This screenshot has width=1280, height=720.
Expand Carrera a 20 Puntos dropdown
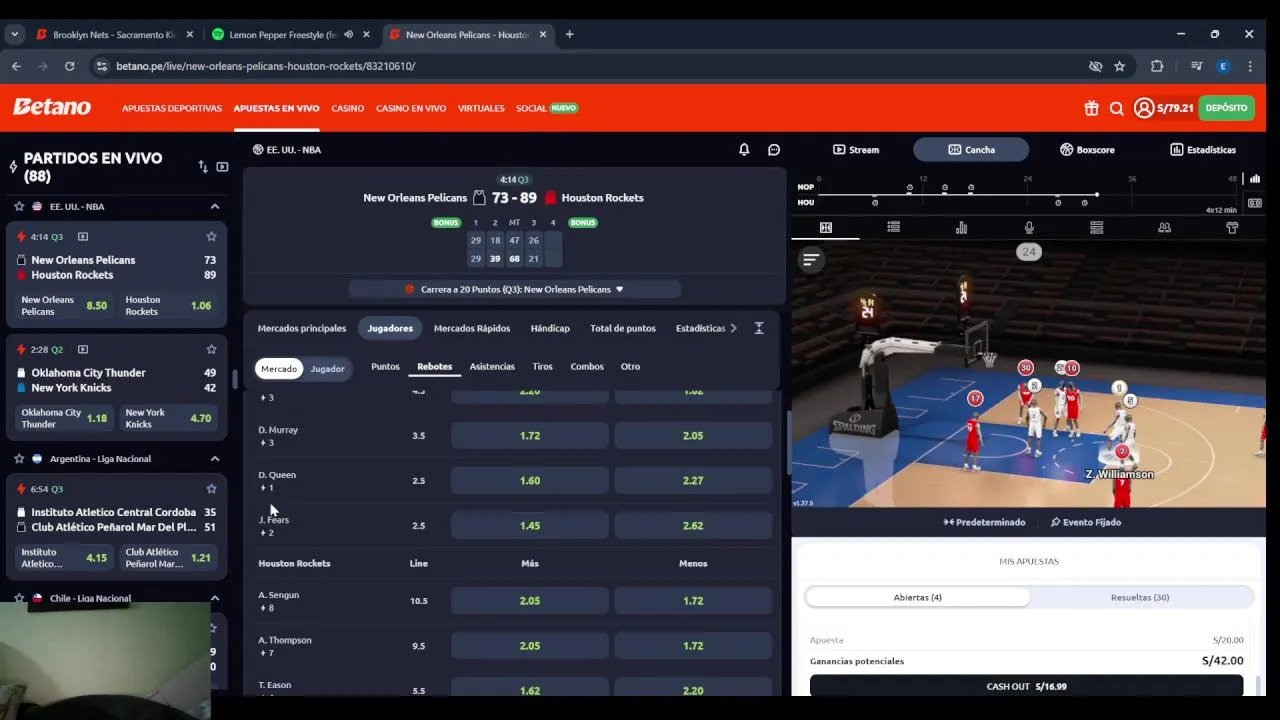pos(515,289)
